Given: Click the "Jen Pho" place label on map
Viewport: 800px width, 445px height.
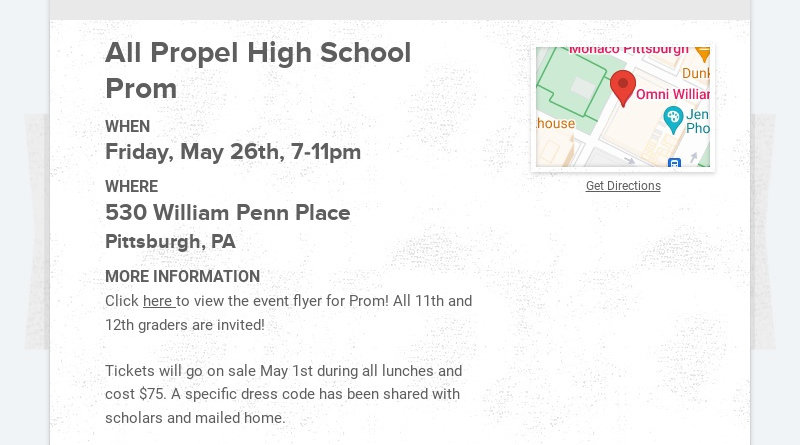Looking at the screenshot, I should pyautogui.click(x=697, y=121).
